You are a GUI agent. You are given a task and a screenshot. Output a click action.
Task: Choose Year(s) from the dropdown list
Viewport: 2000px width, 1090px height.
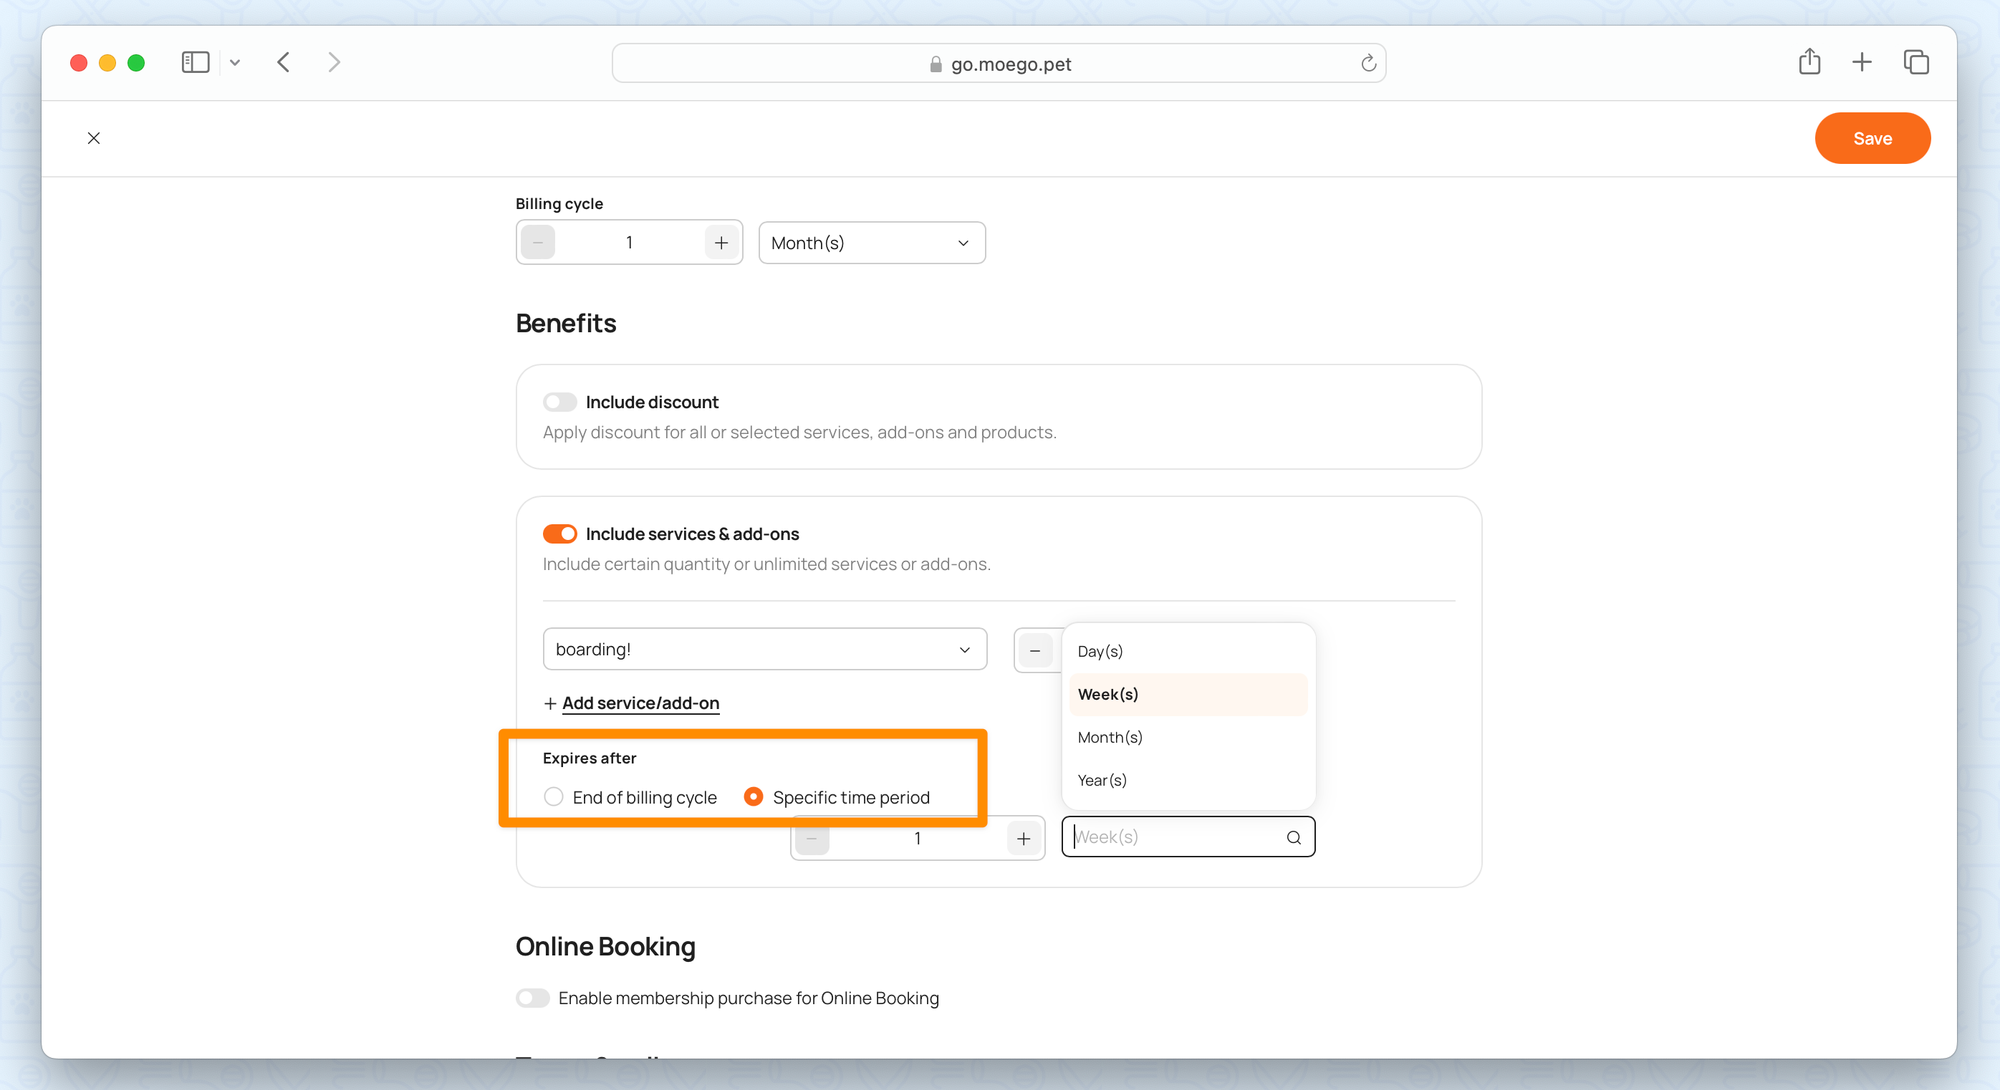tap(1102, 780)
